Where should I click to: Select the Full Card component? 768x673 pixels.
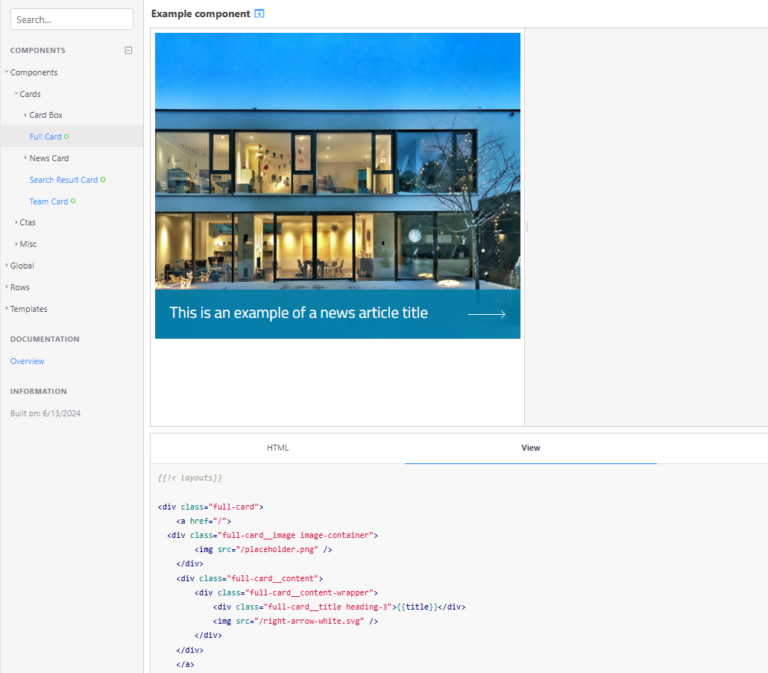coord(45,137)
